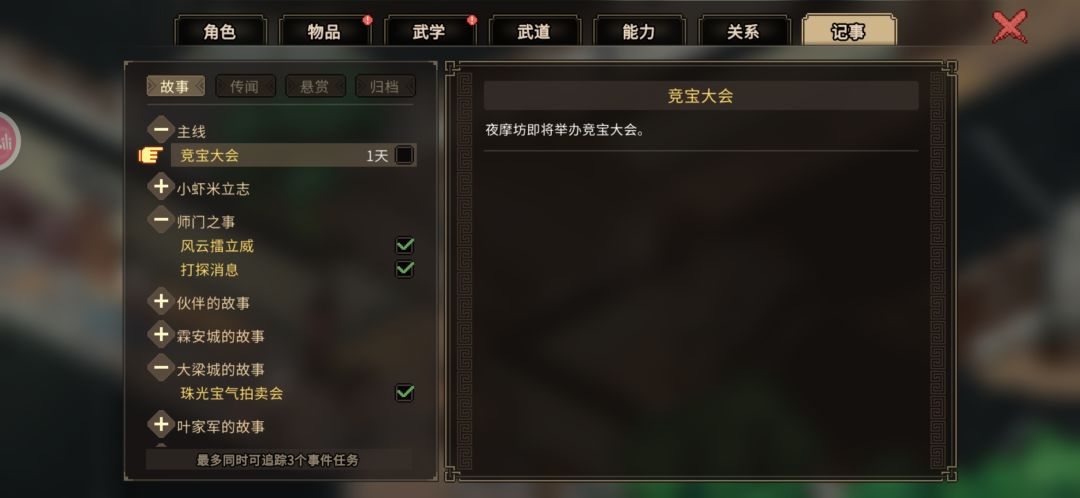Enable tracking for 竞宝大会 quest
The image size is (1080, 498).
404,155
